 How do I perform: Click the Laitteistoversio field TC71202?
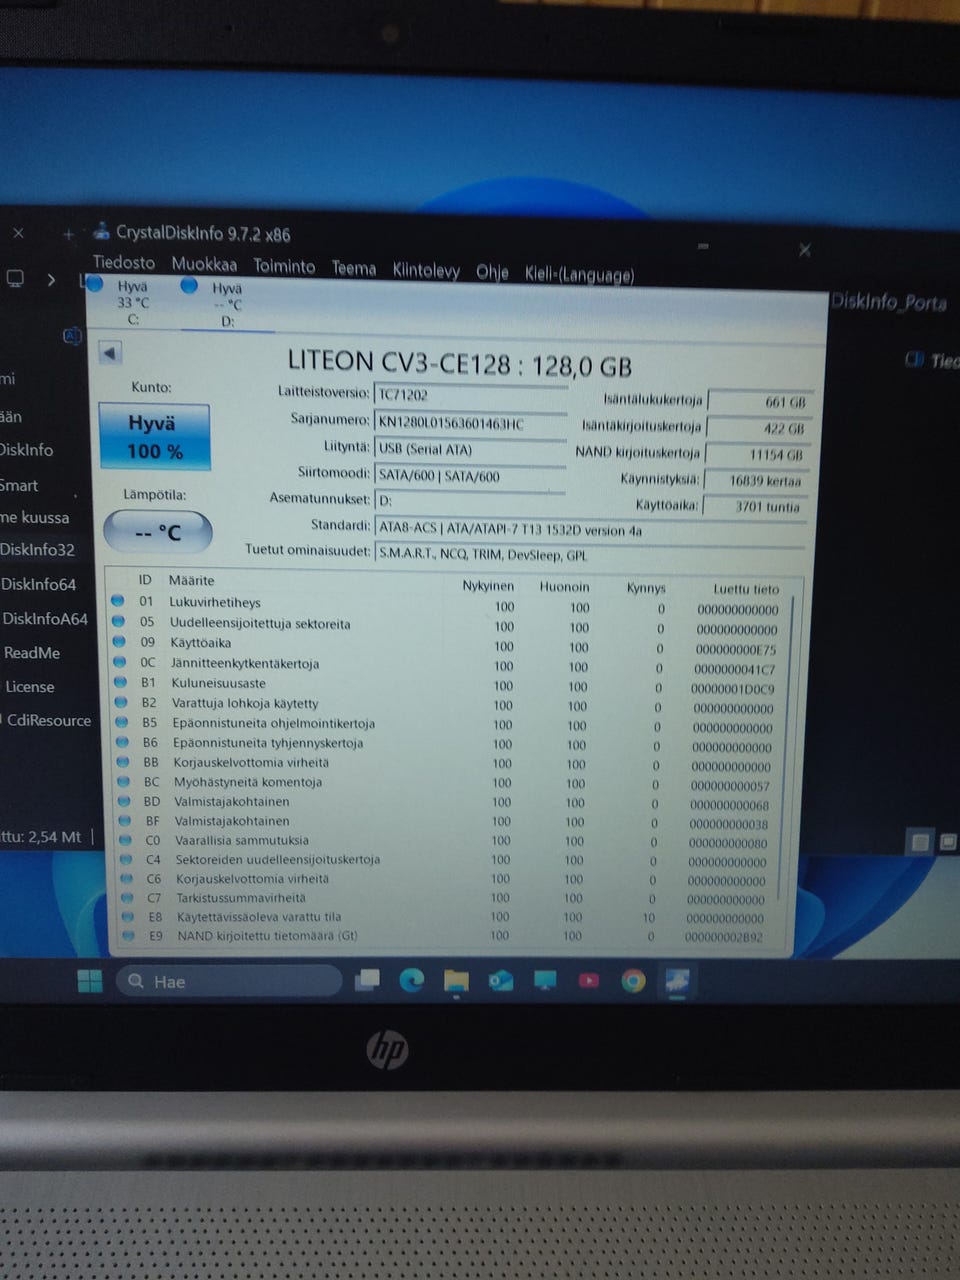pyautogui.click(x=470, y=395)
